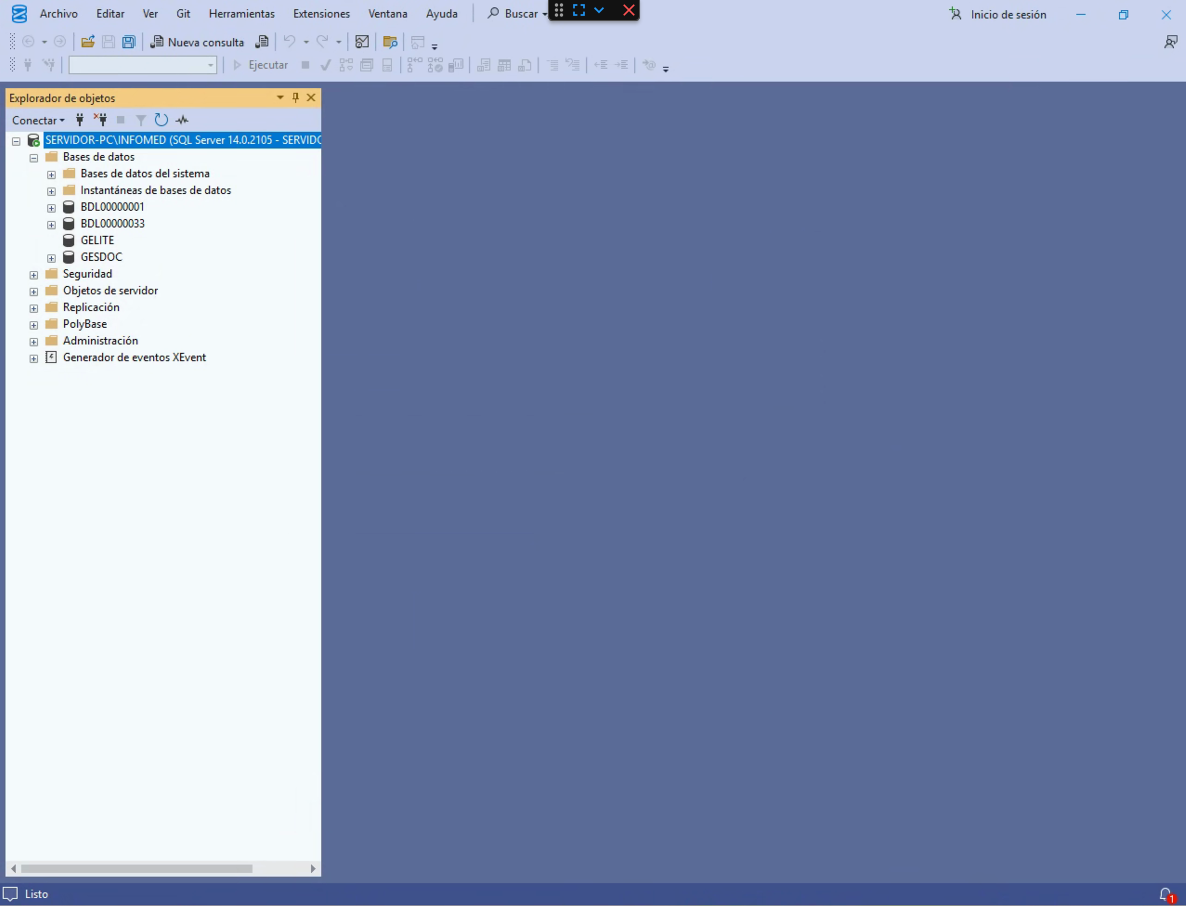Viewport: 1186px width, 906px height.
Task: Expand the Administración folder
Action: pos(33,342)
